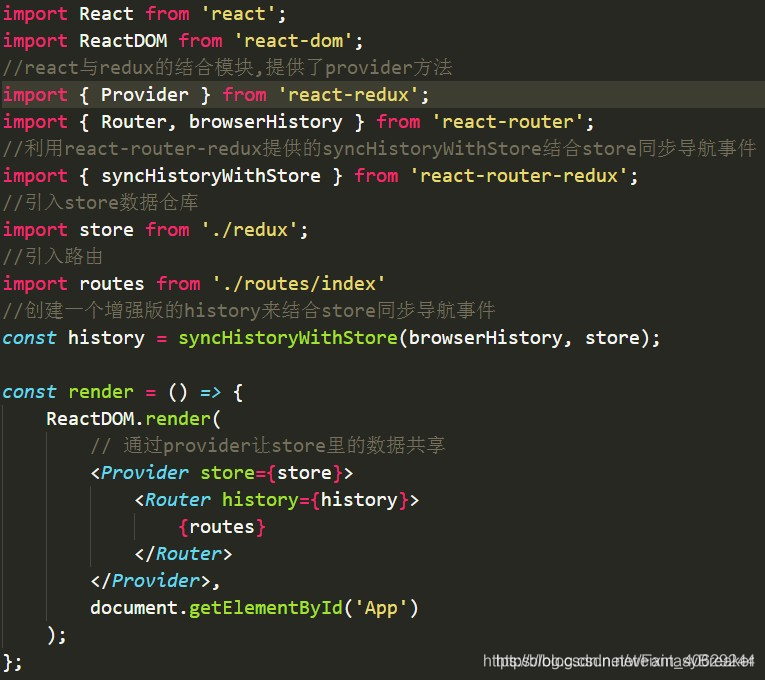Screen dimensions: 765x680
Task: Click store attribute on Provider tag
Action: tap(227, 473)
